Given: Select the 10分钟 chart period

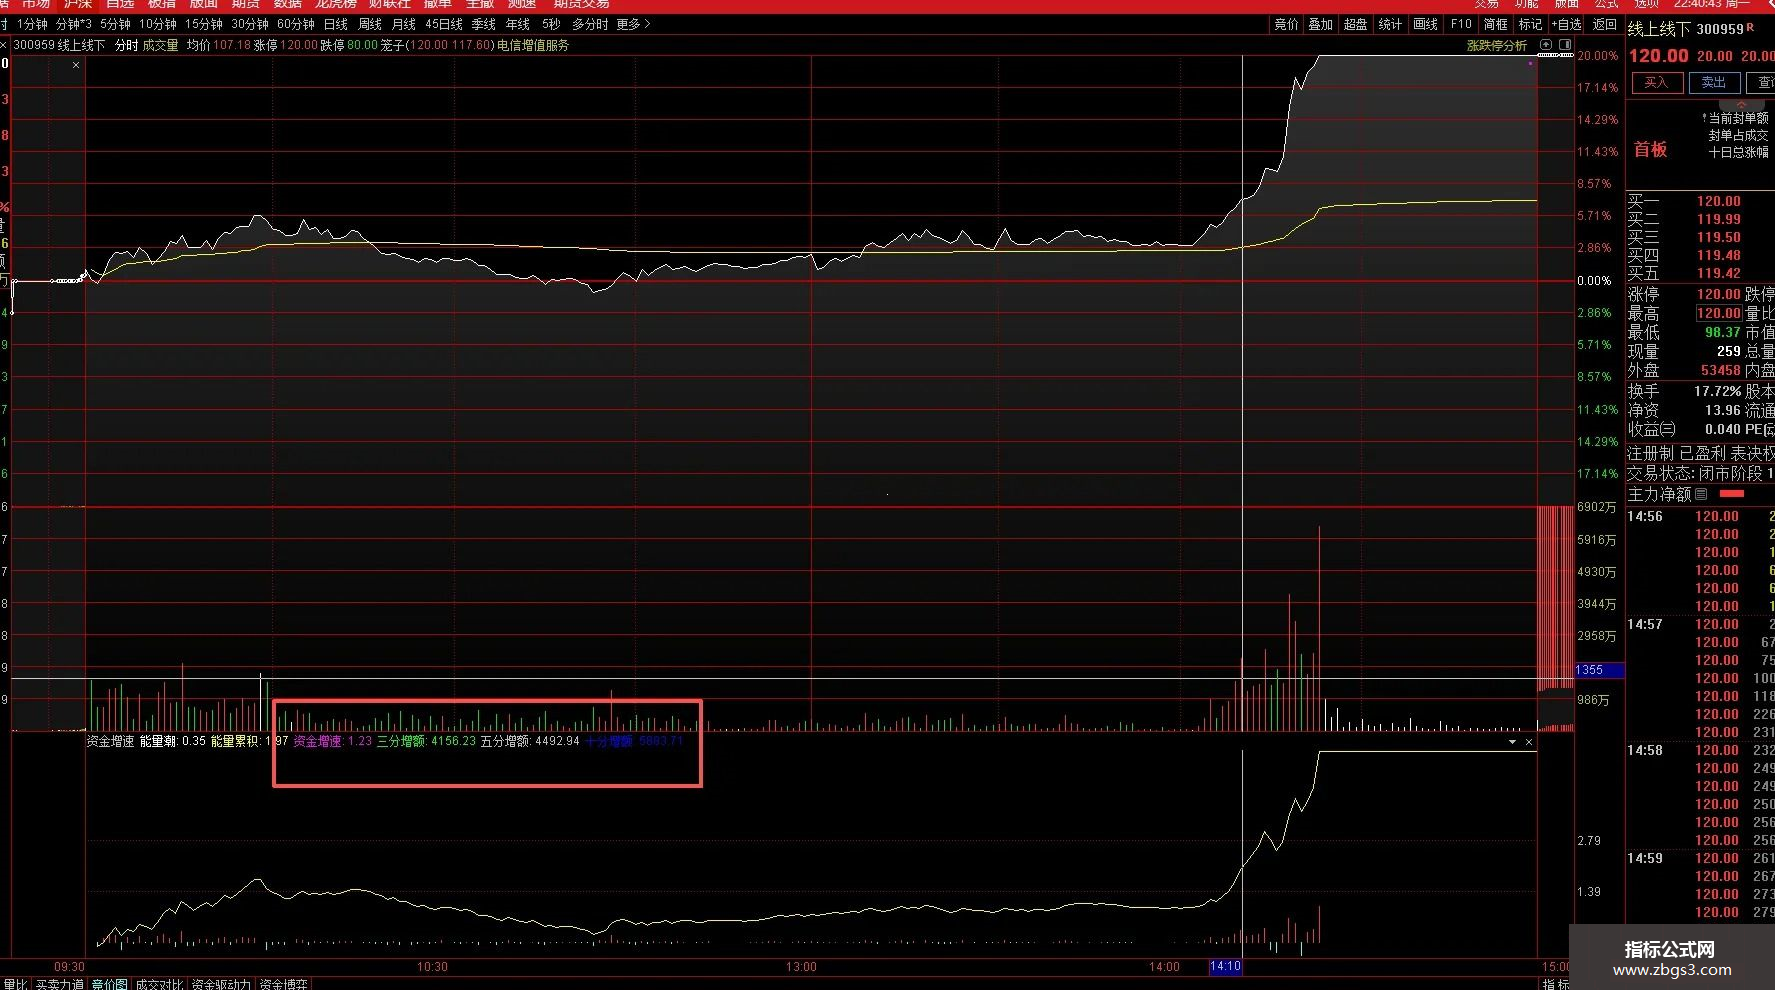Looking at the screenshot, I should coord(158,24).
